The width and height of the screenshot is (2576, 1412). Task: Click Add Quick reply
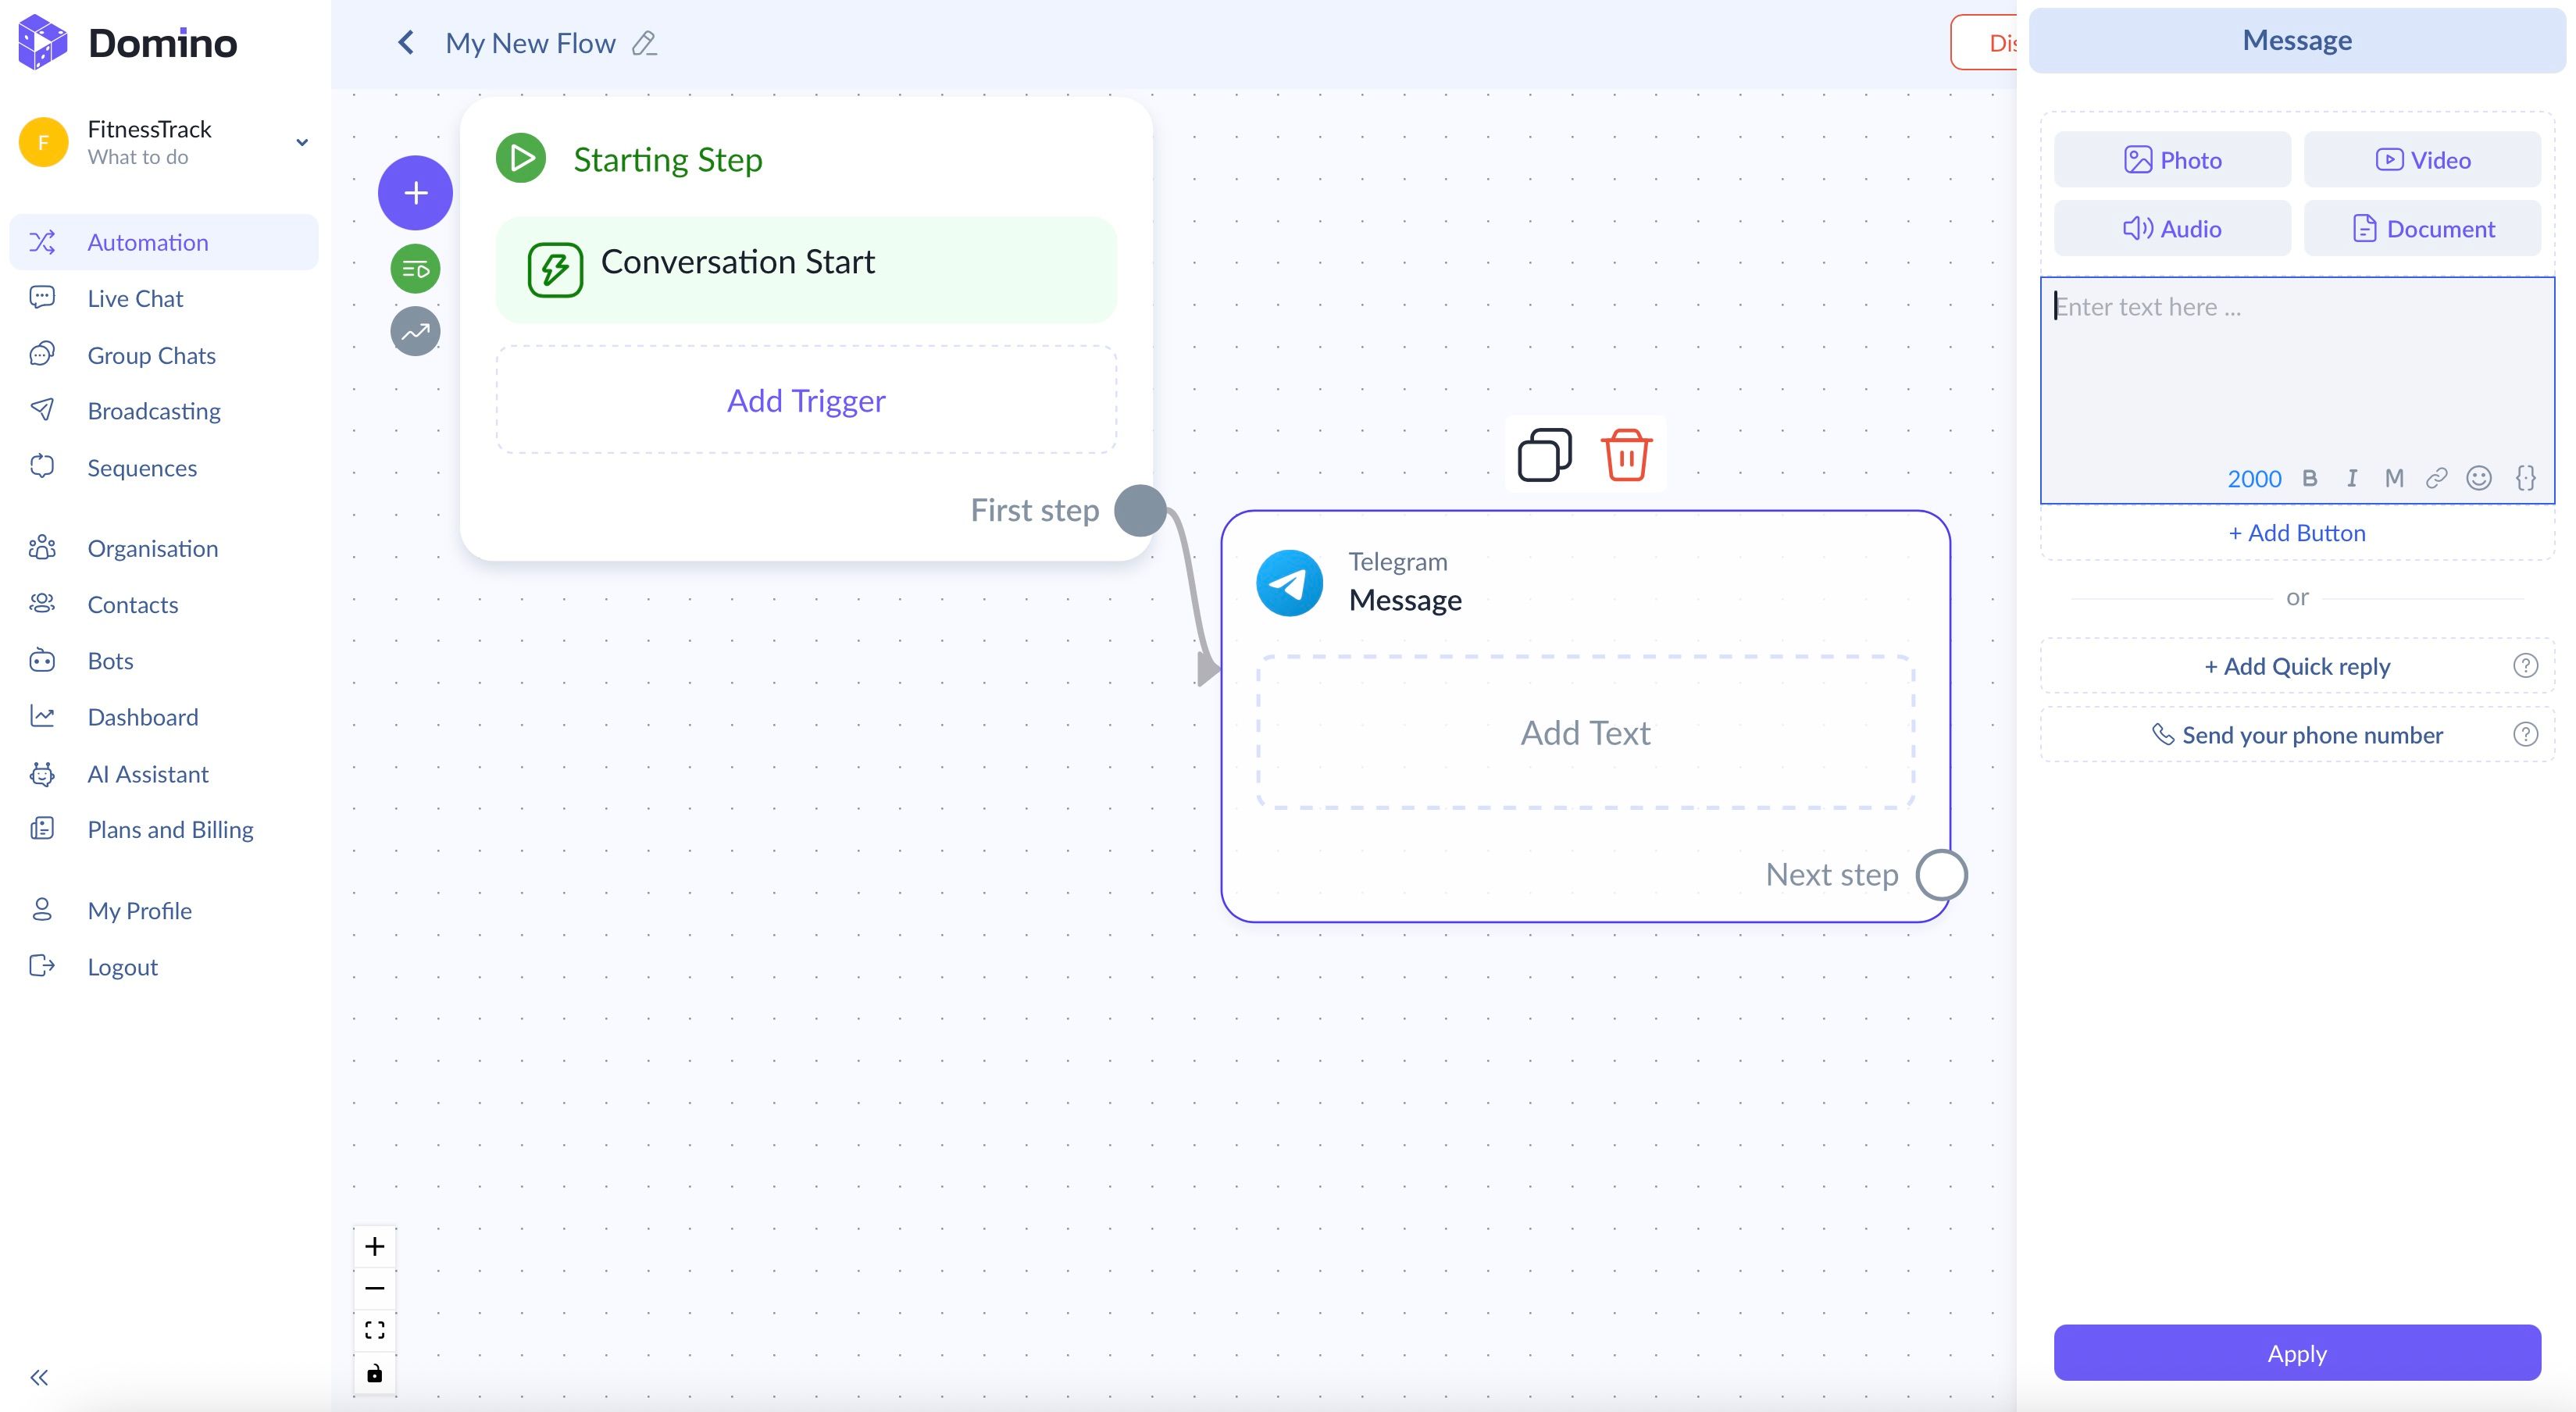point(2296,666)
